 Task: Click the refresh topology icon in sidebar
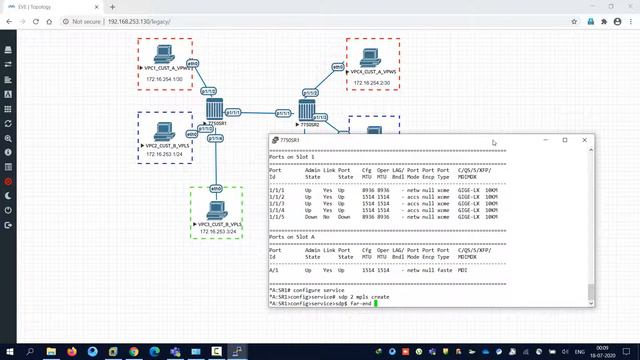click(x=8, y=124)
